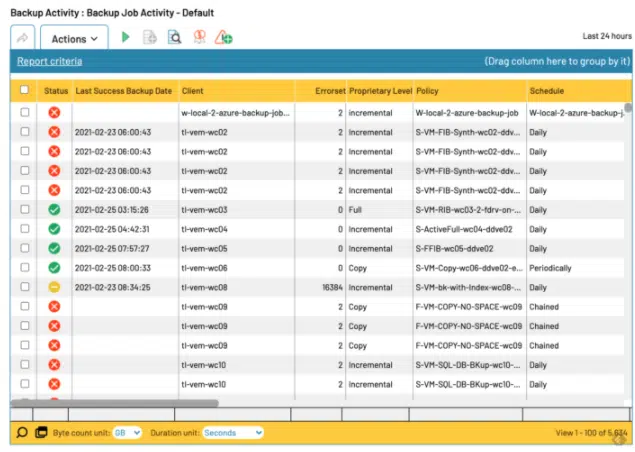Click the window copy icon in footer

click(41, 433)
